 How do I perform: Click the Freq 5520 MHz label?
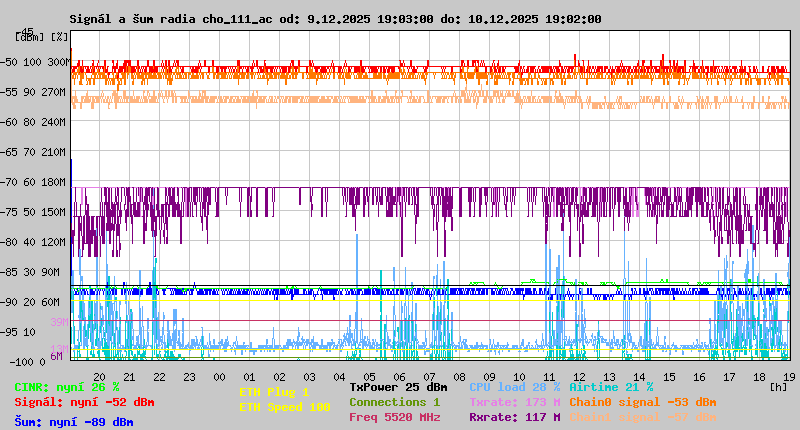[x=394, y=417]
